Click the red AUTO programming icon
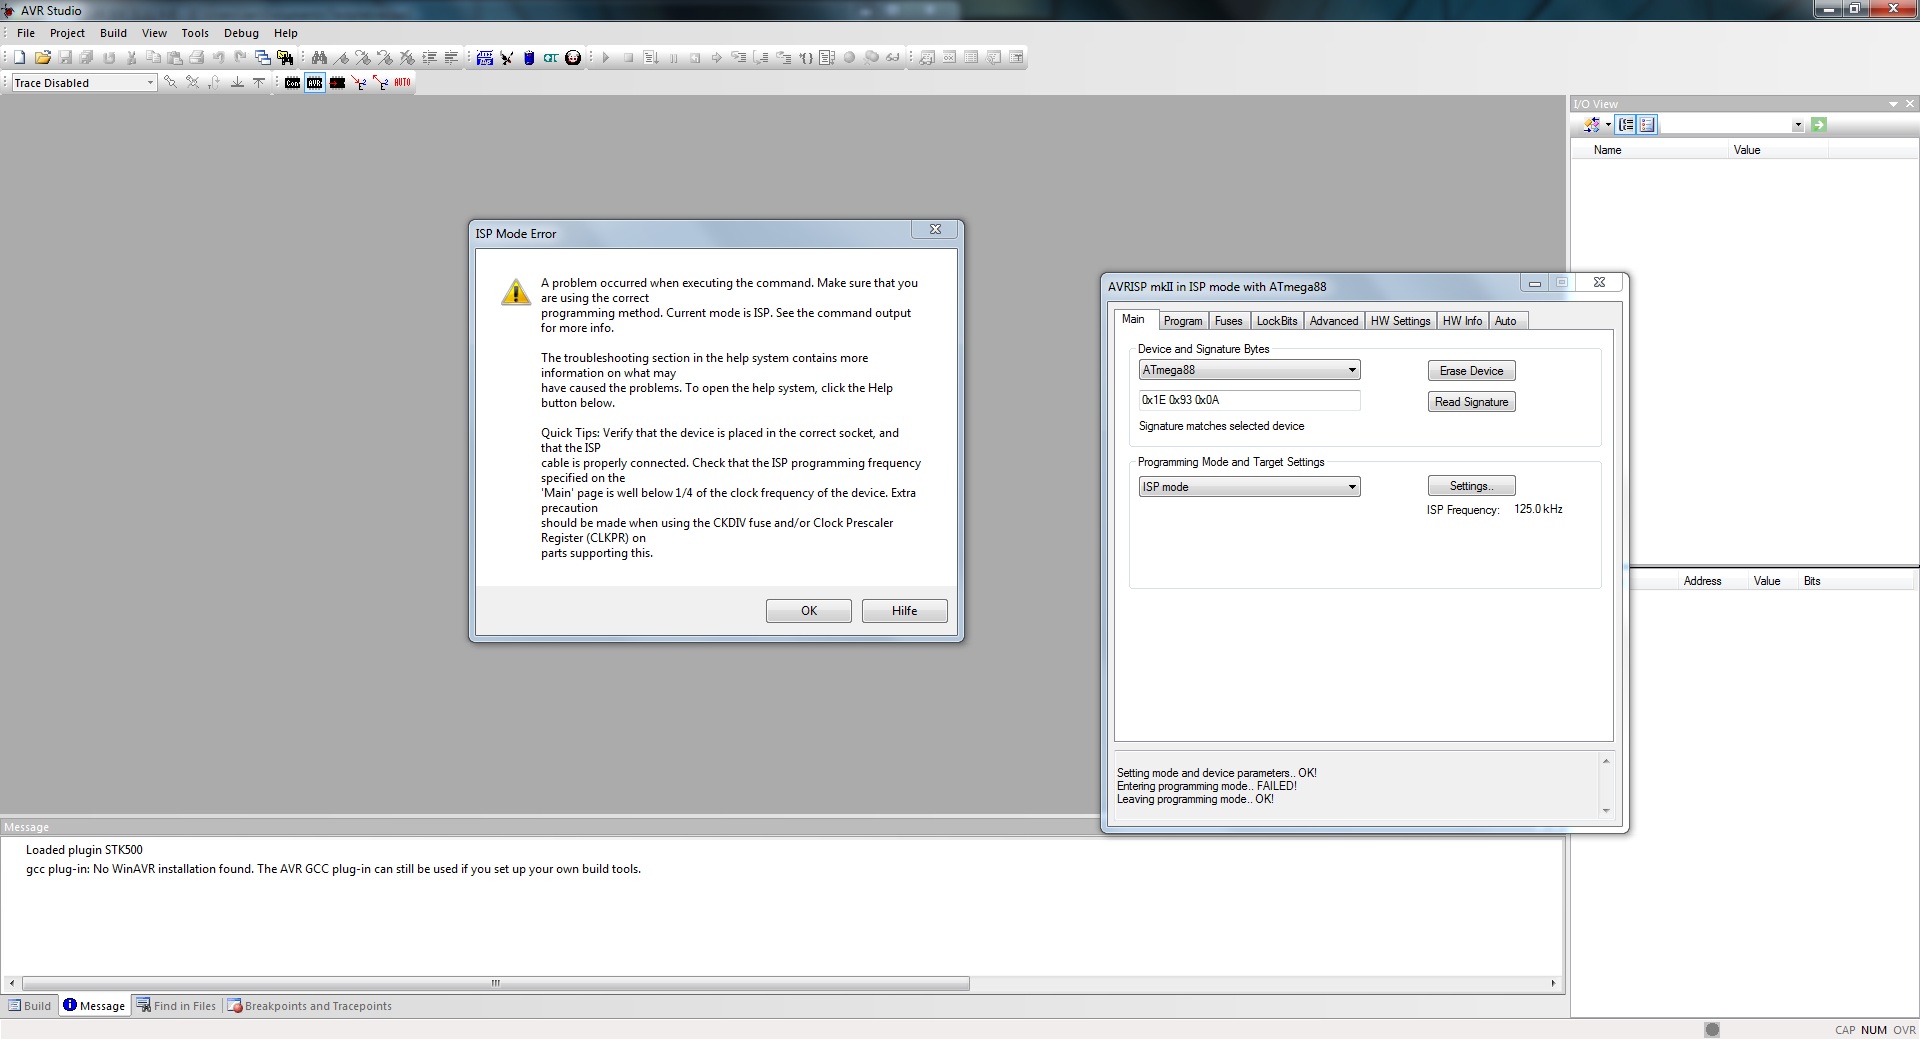 402,82
